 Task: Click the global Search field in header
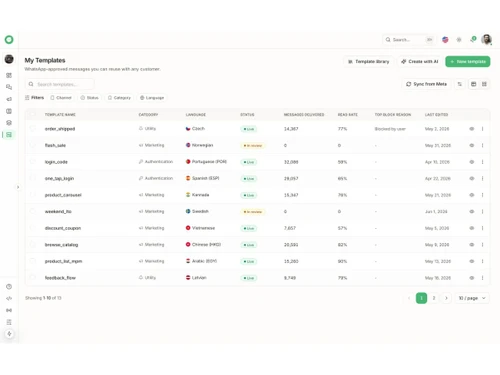[x=408, y=40]
